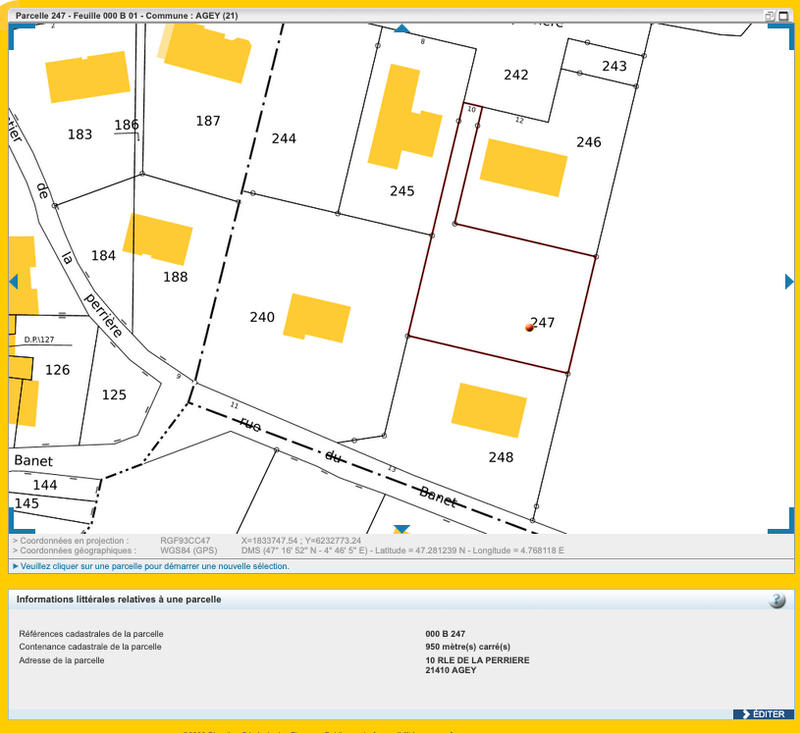Image resolution: width=800 pixels, height=733 pixels.
Task: Pan diagonally using the bottom-left corner arrow
Action: [x=12, y=528]
